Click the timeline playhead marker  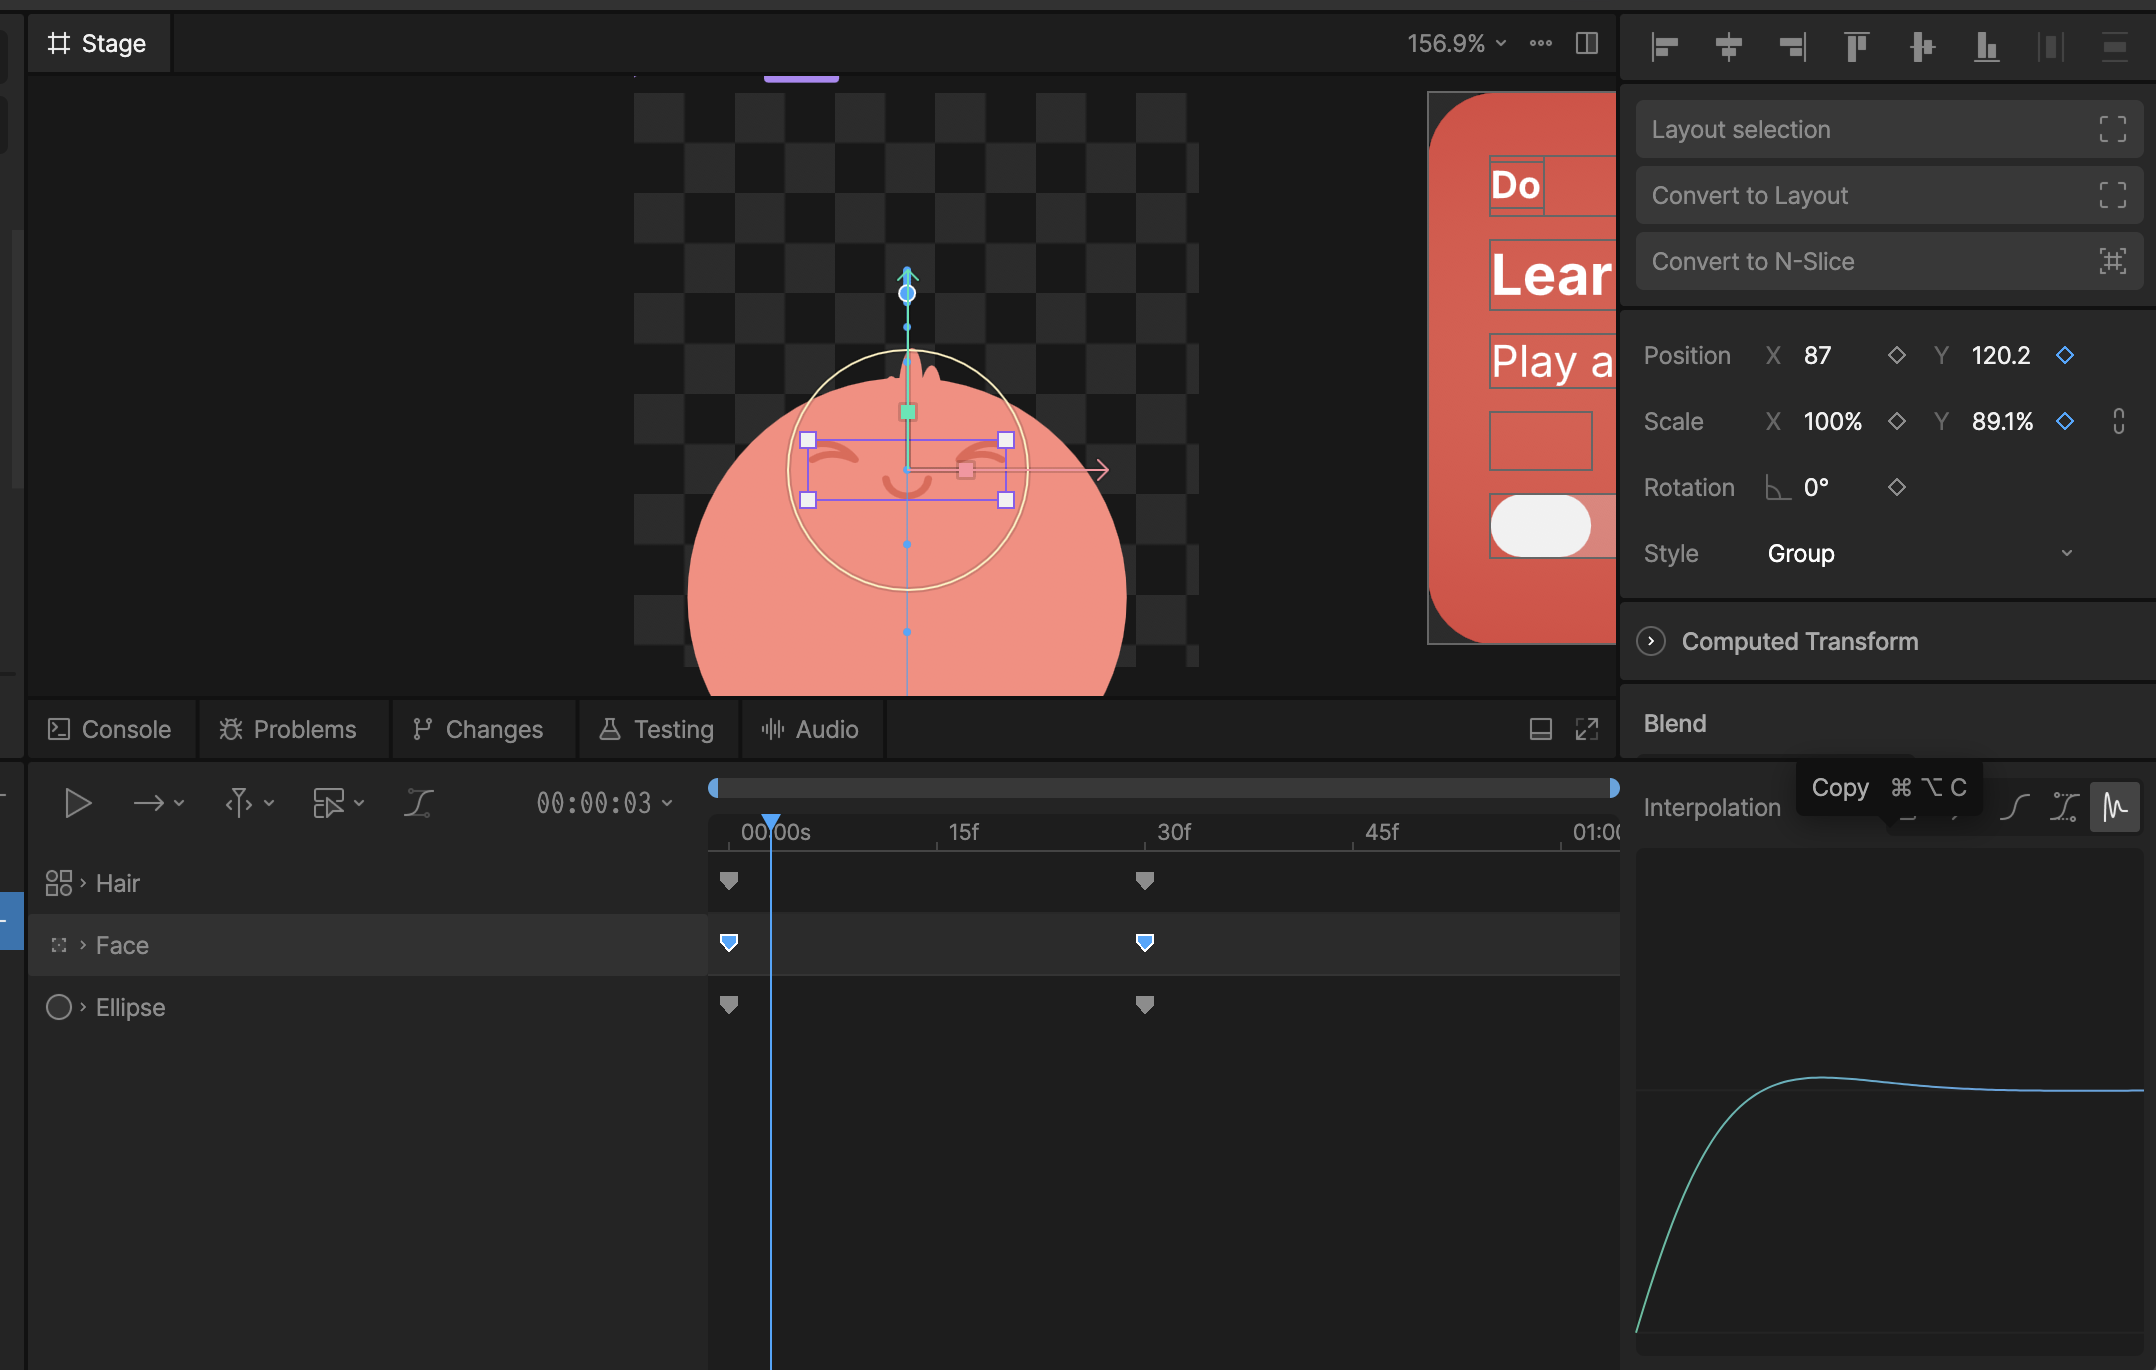[x=771, y=824]
